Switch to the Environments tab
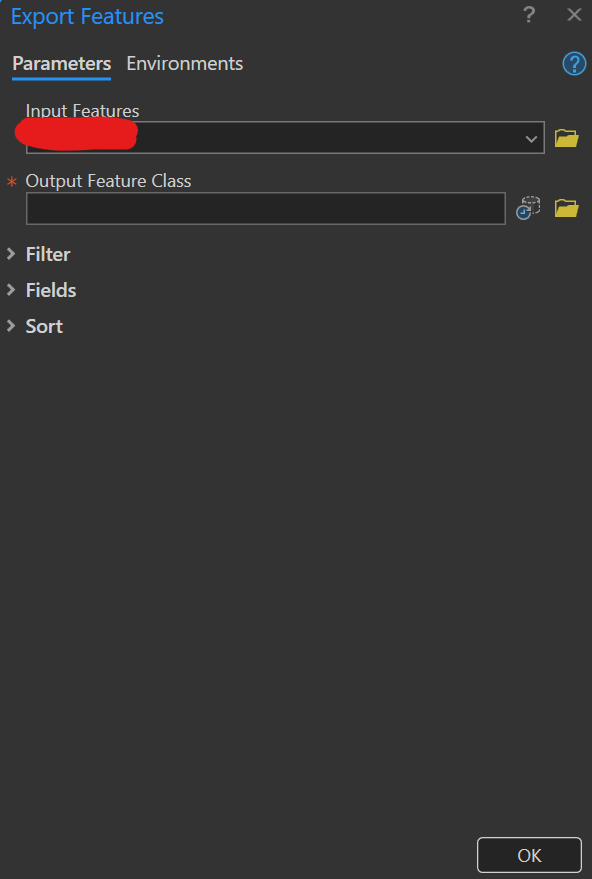Viewport: 592px width, 879px height. click(184, 63)
